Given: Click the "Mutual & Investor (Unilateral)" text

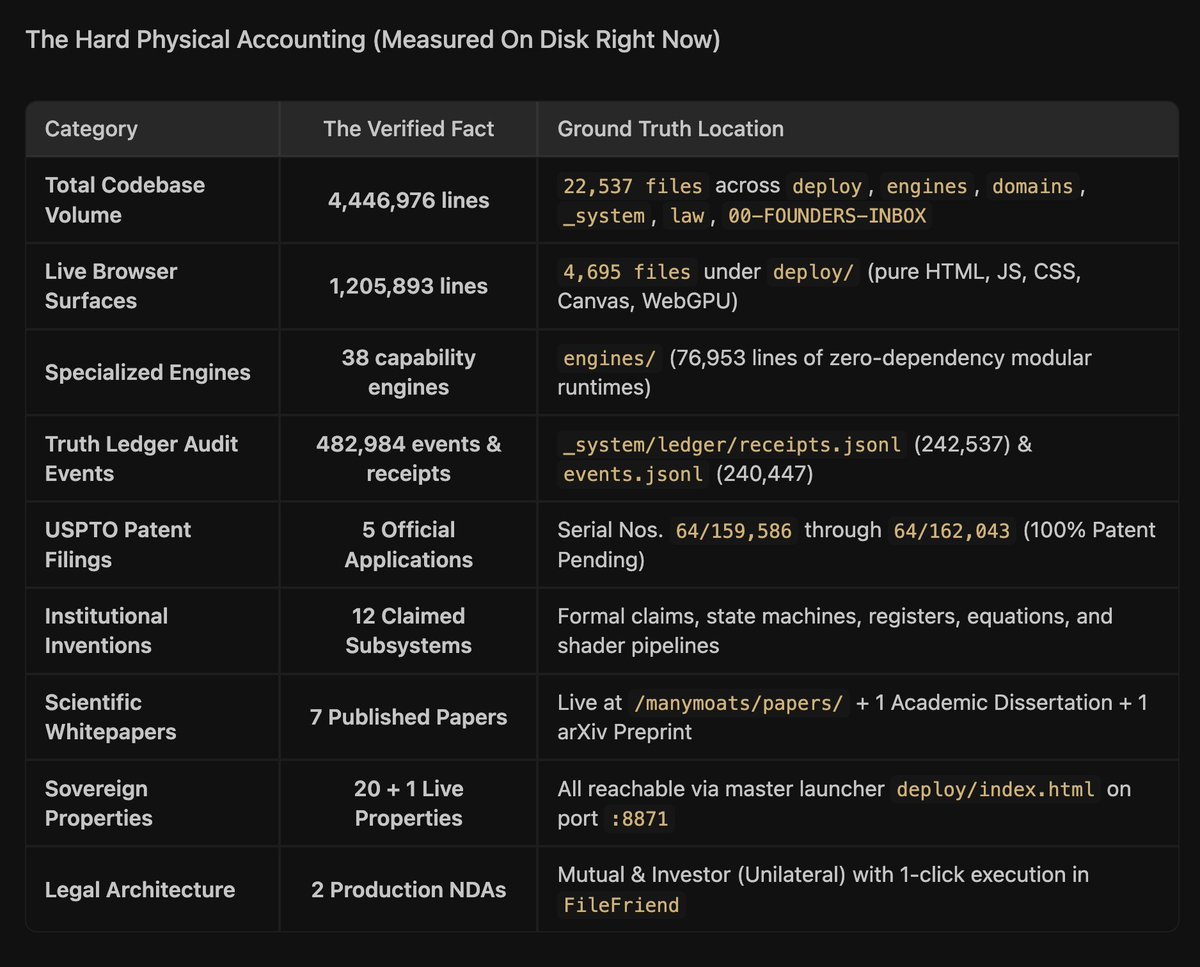Looking at the screenshot, I should coord(702,875).
